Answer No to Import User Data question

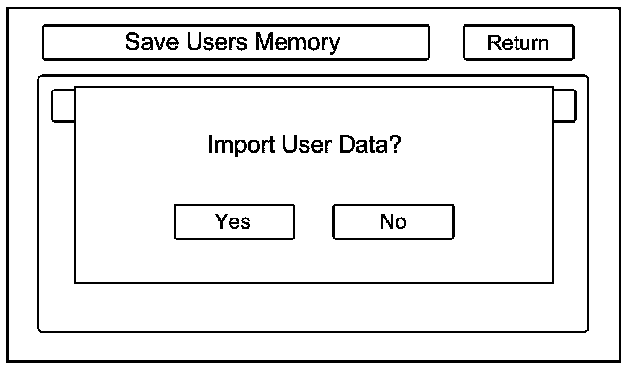(x=393, y=222)
